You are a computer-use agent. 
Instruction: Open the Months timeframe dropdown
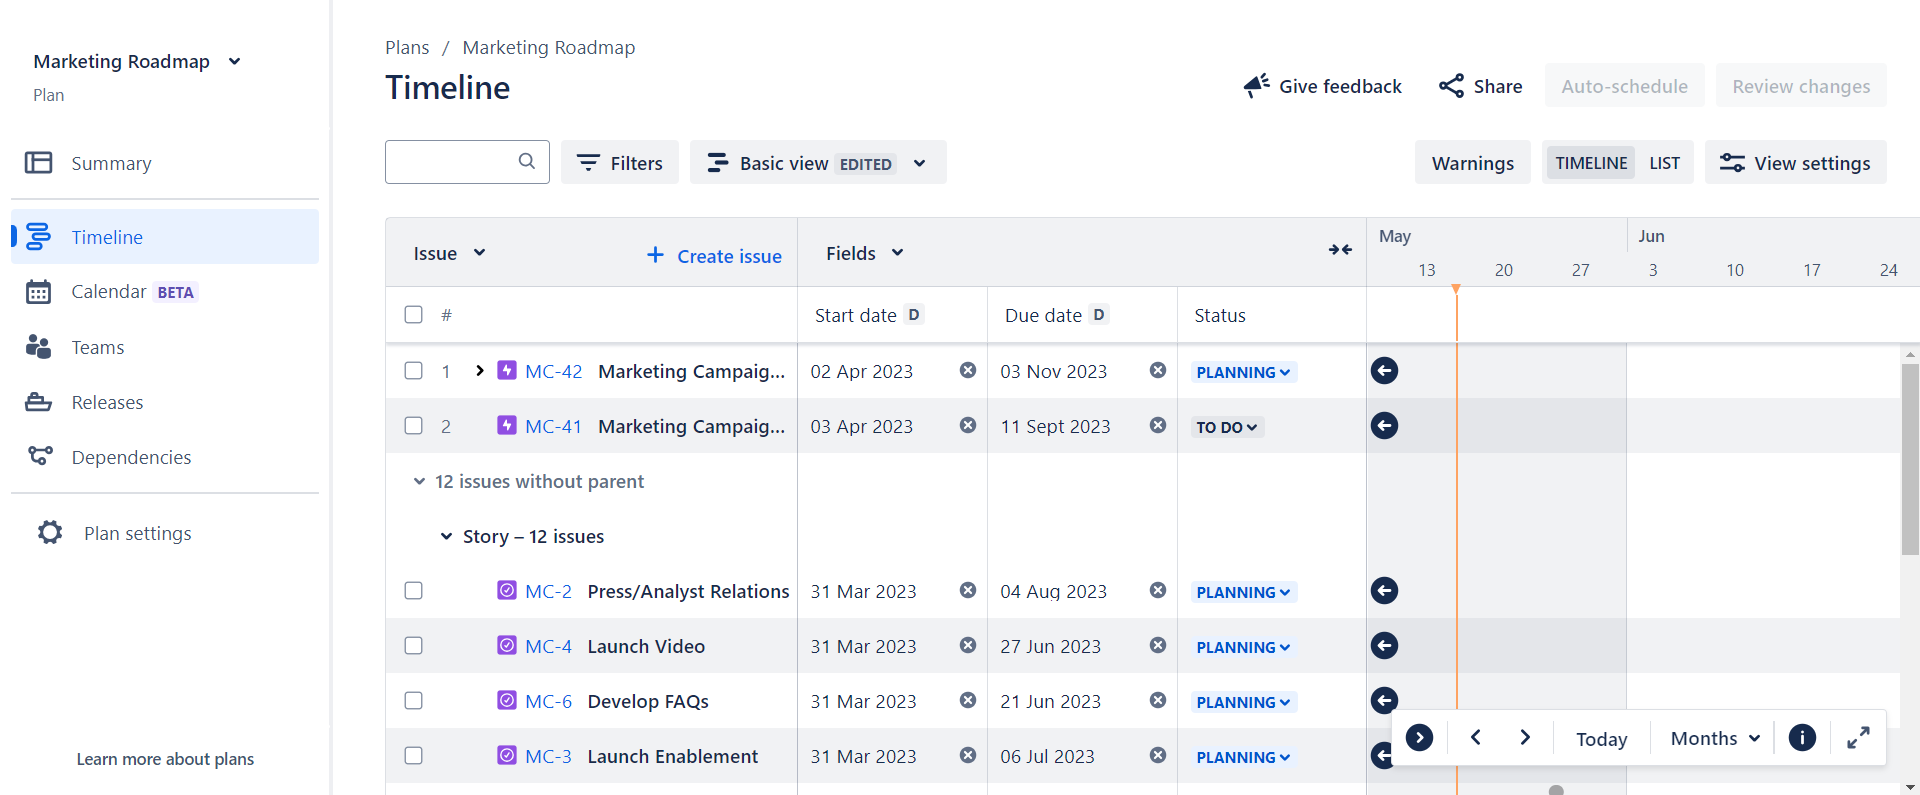[1715, 738]
